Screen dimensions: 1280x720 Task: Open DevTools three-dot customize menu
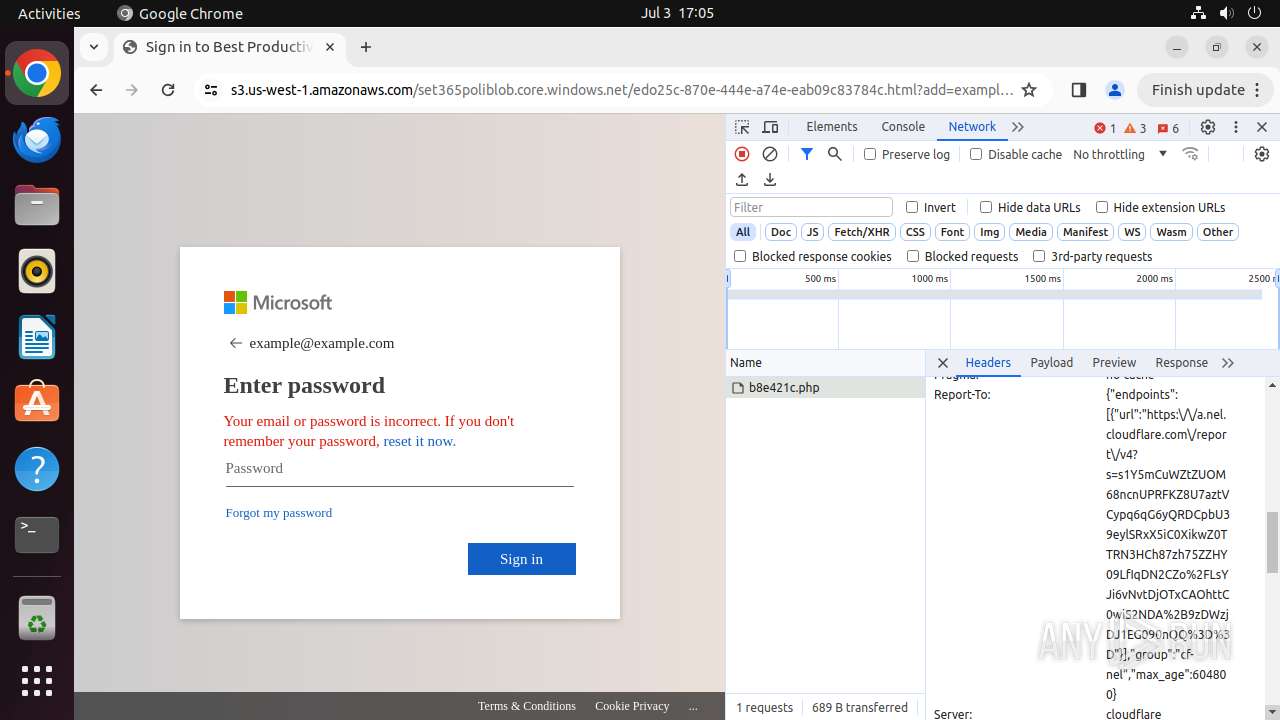click(1236, 127)
